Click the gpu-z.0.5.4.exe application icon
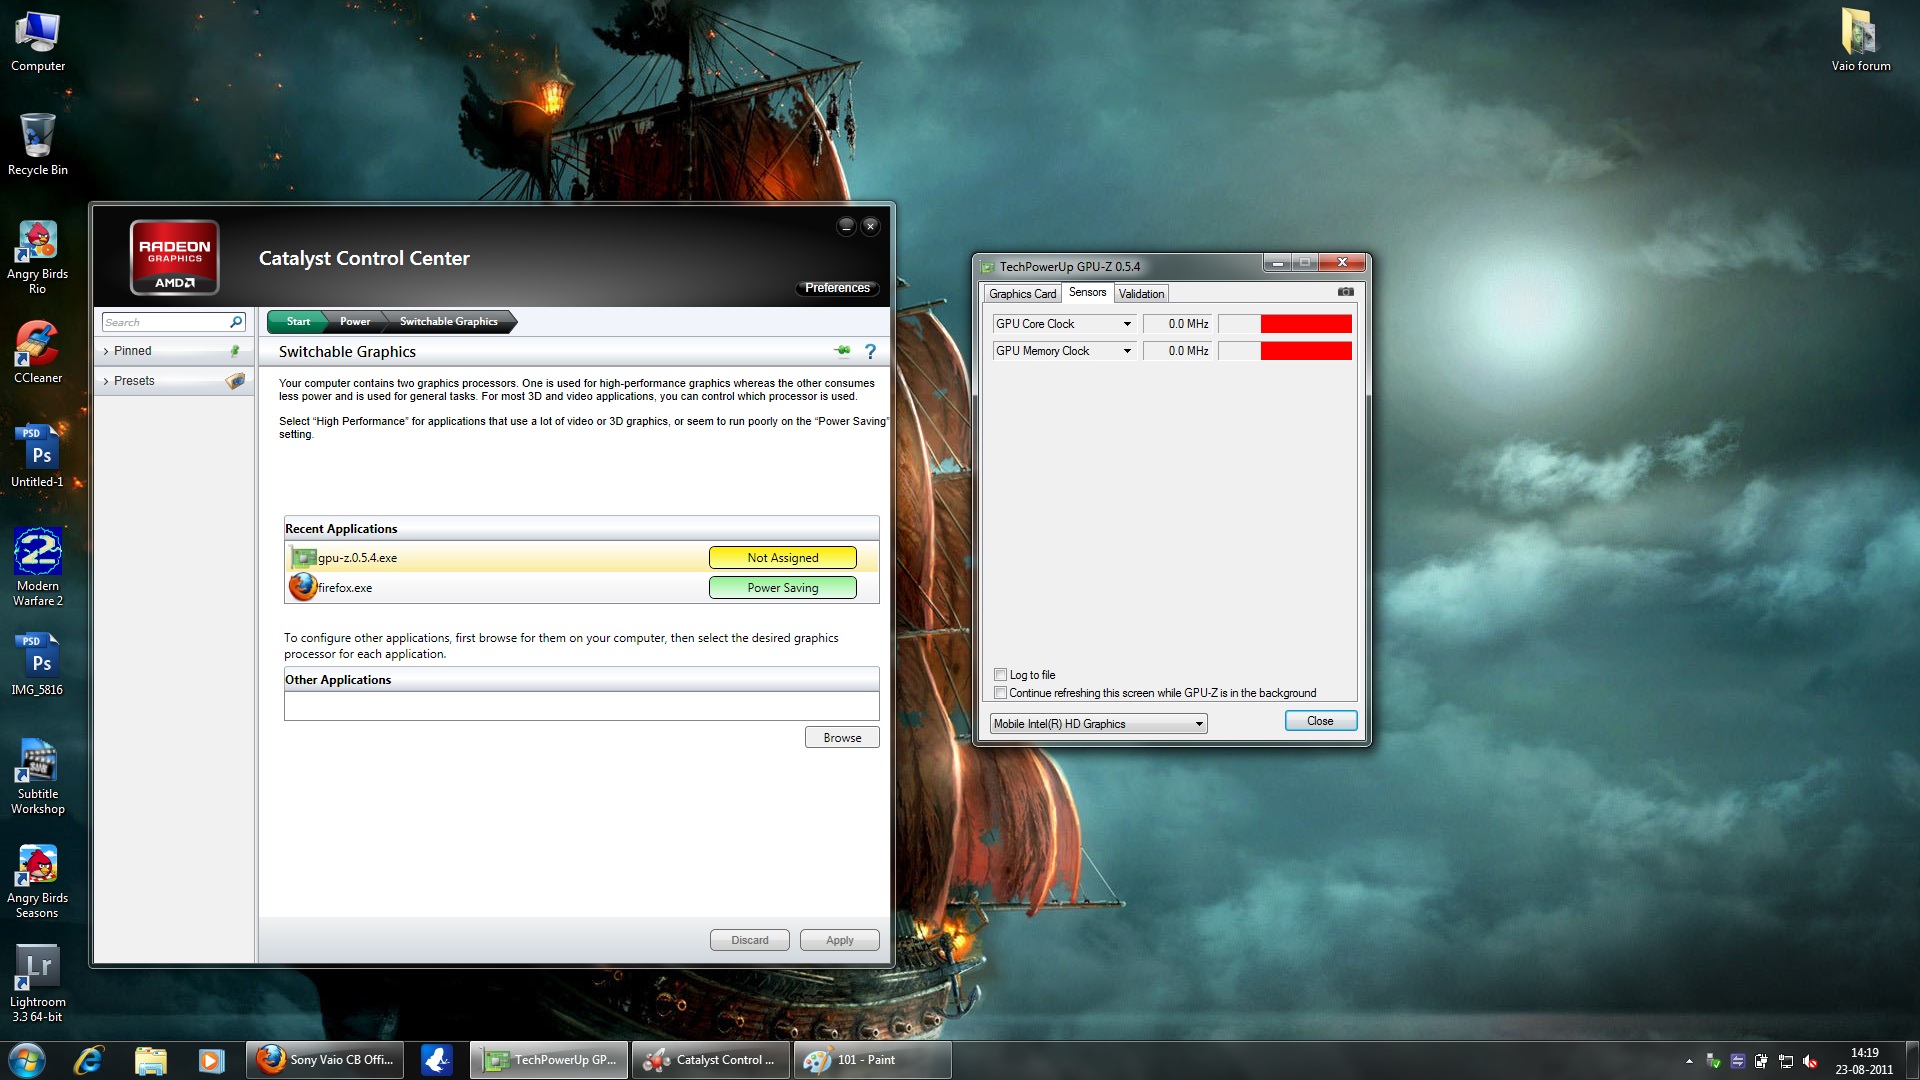This screenshot has width=1920, height=1080. pos(304,557)
